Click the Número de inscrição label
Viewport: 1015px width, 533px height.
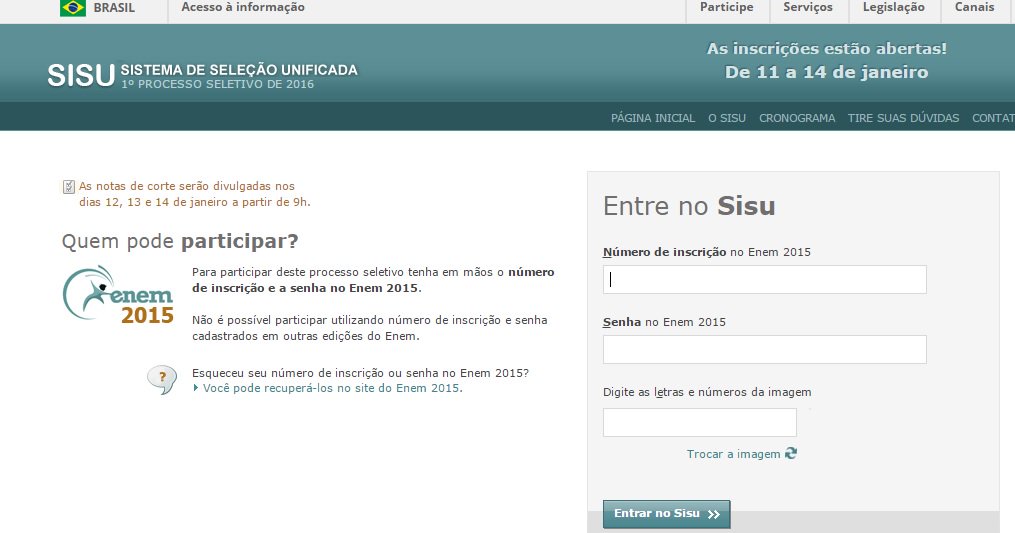click(x=707, y=252)
